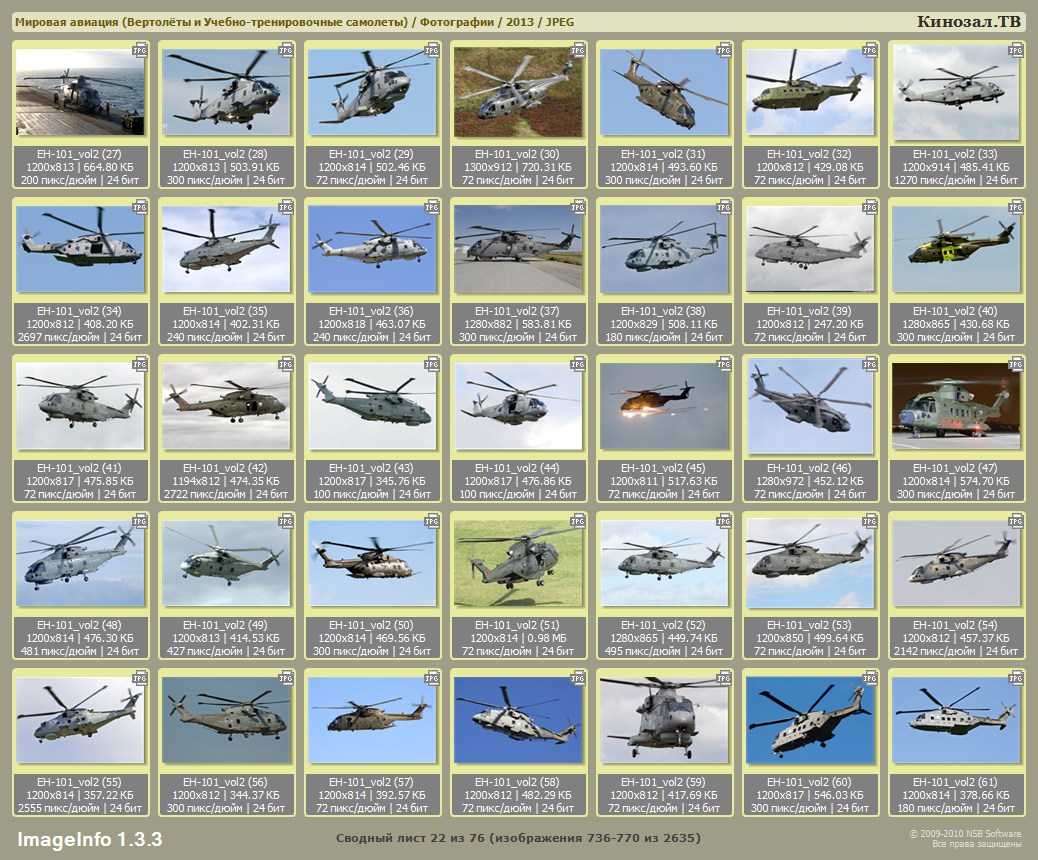Select the EH-101_vol2 (40) helicopter thumbnail
This screenshot has height=860, width=1038.
click(956, 249)
